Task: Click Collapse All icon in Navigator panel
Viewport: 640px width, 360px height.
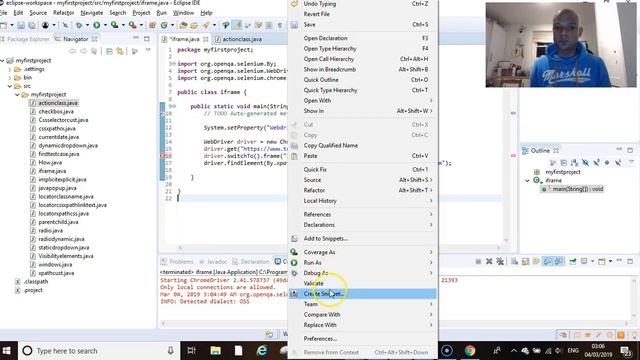Action: 109,51
